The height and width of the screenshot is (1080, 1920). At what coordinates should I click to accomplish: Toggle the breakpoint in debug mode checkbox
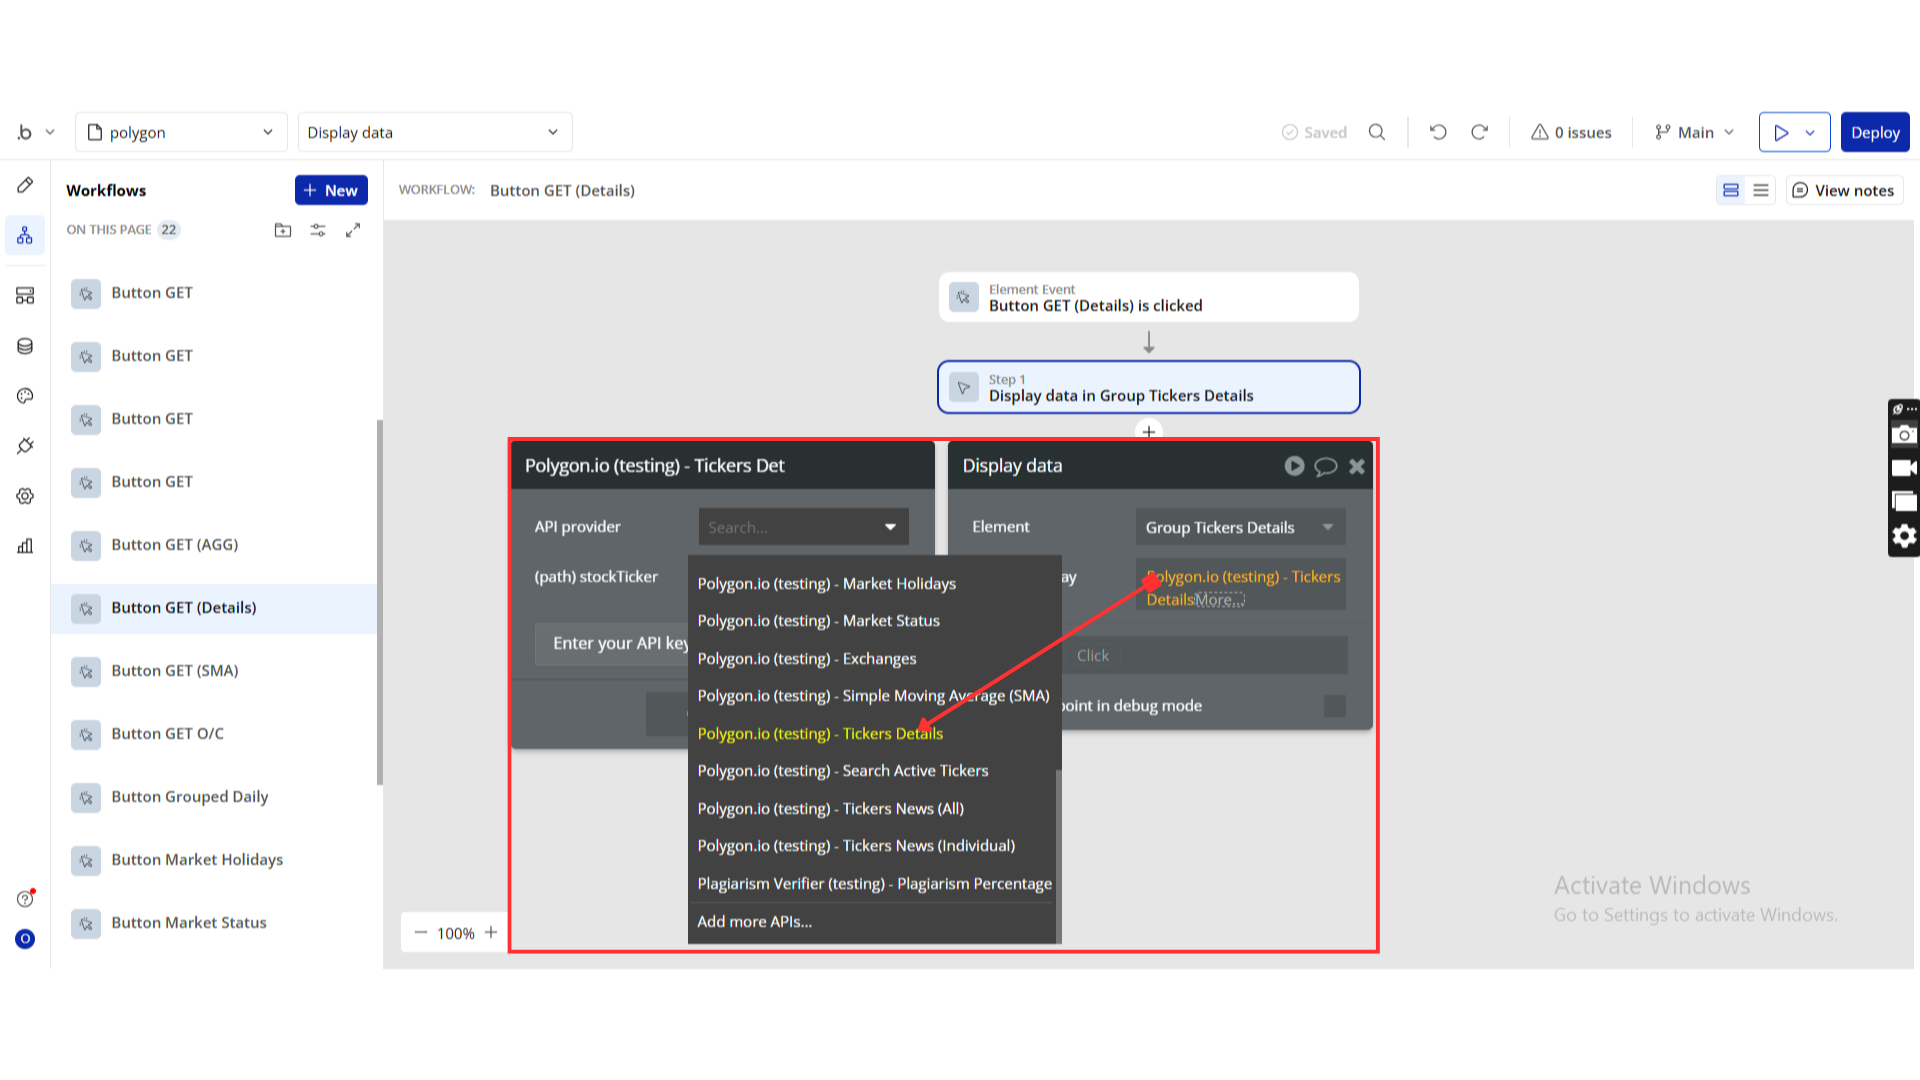[1334, 706]
